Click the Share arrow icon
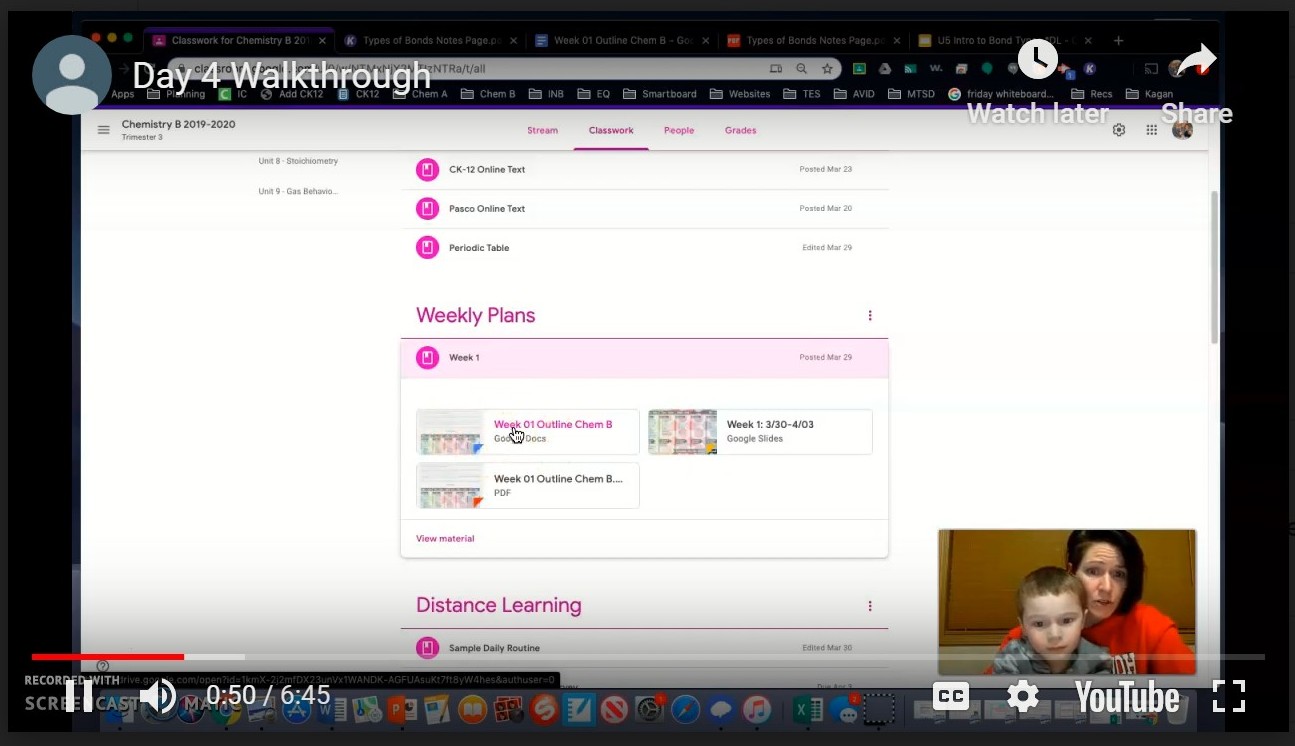This screenshot has width=1295, height=746. tap(1196, 62)
